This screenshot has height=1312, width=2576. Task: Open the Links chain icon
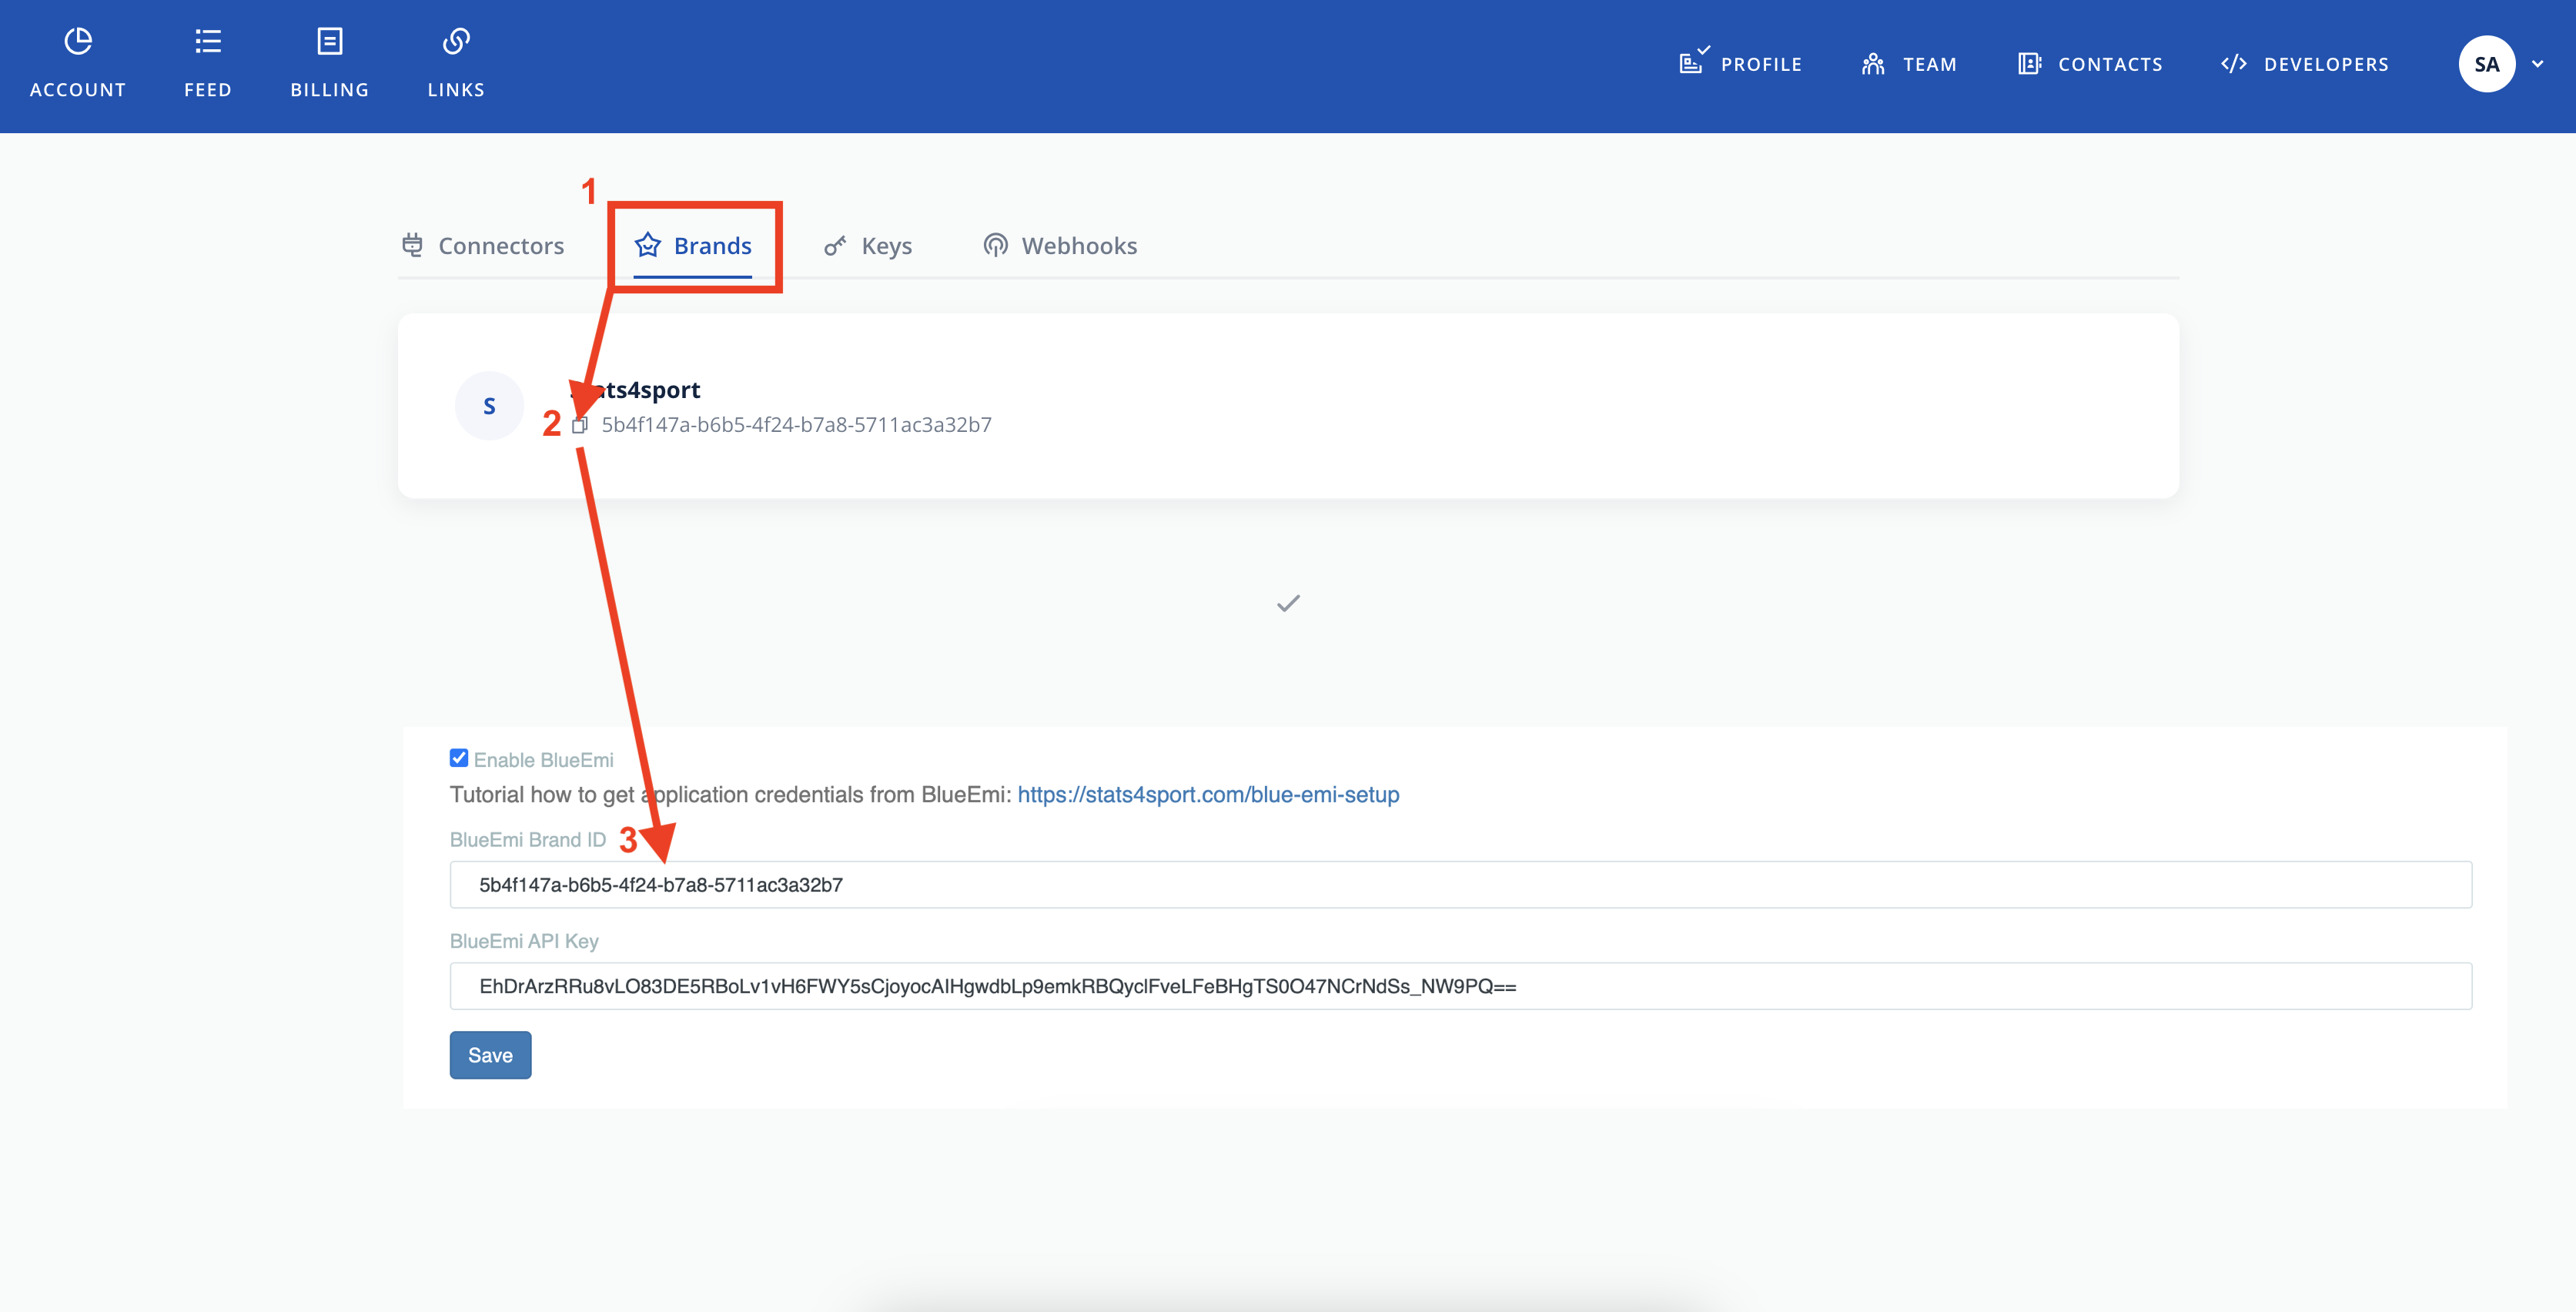pyautogui.click(x=456, y=42)
